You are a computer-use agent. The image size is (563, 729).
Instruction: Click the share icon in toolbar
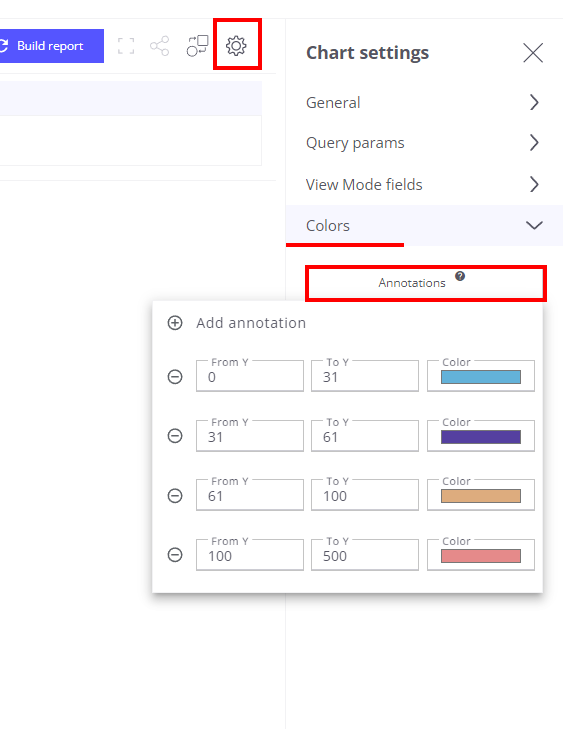159,46
